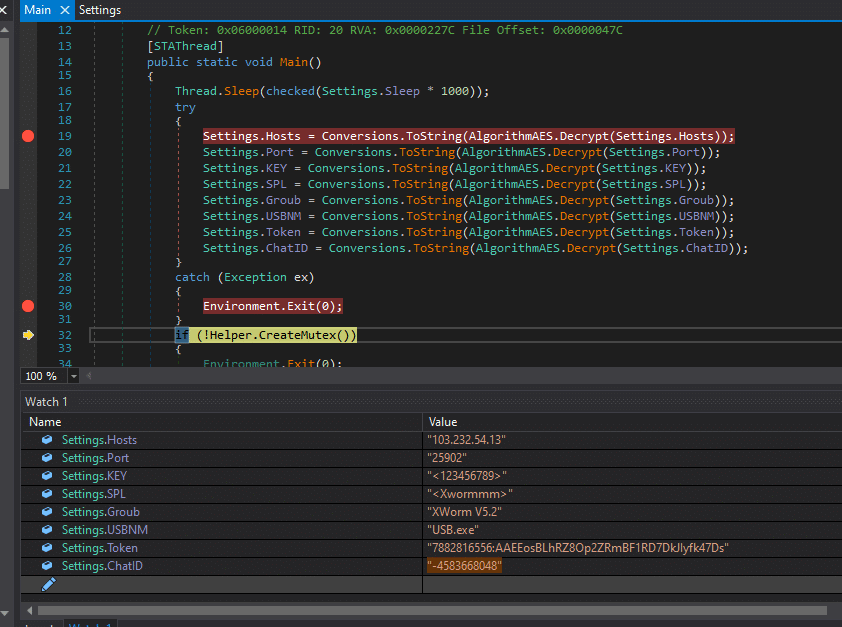
Task: Select the Settings.Hosts watch name
Action: pos(99,440)
